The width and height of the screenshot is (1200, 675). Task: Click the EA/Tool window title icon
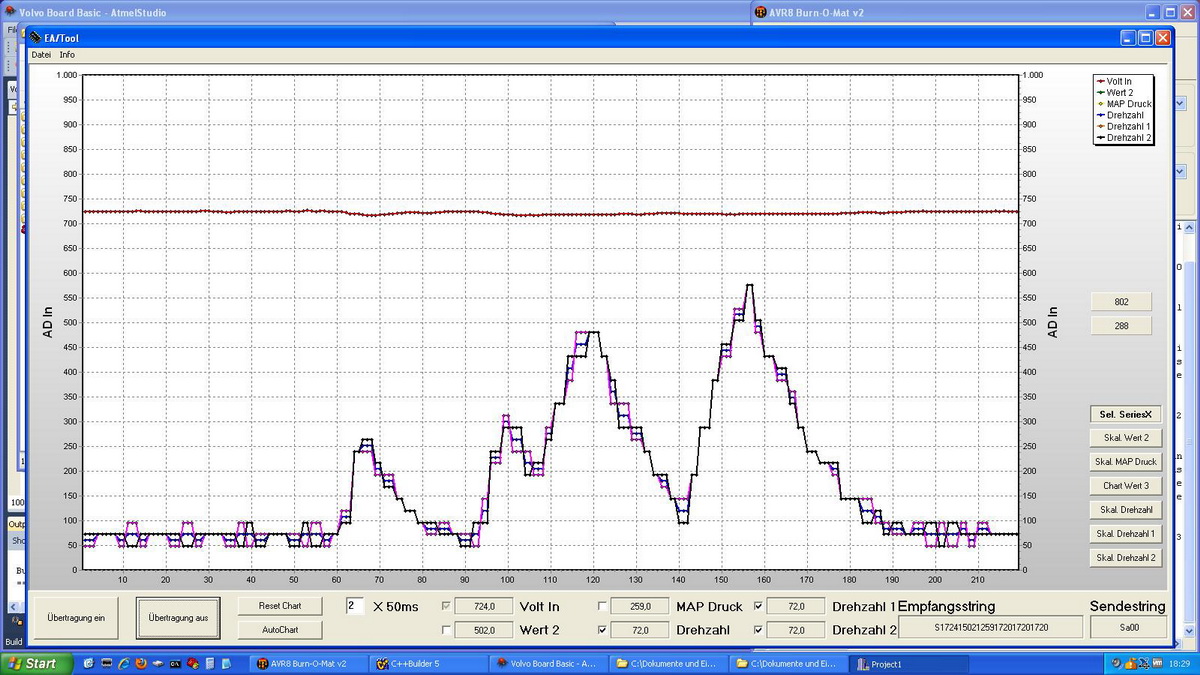[36, 37]
